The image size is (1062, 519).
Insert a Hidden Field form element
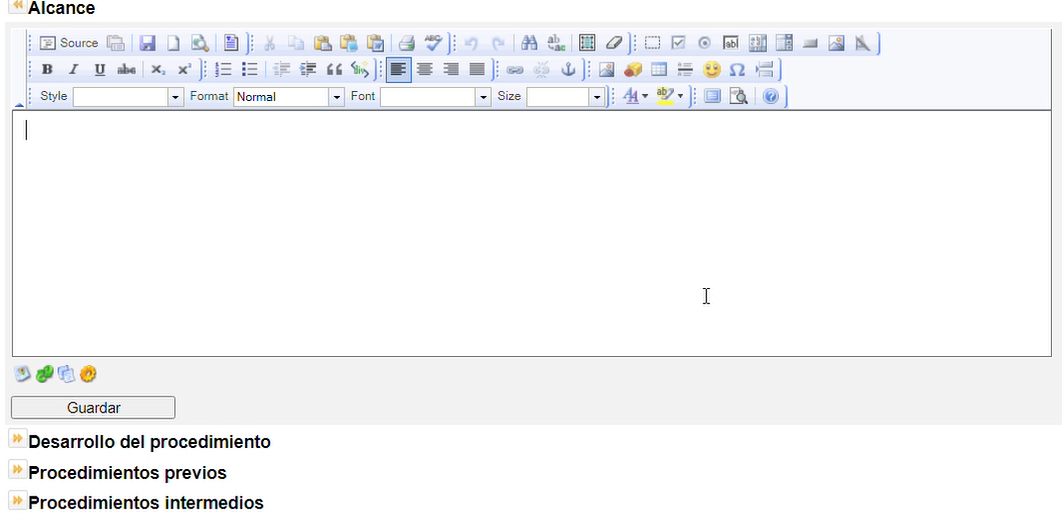coord(862,43)
